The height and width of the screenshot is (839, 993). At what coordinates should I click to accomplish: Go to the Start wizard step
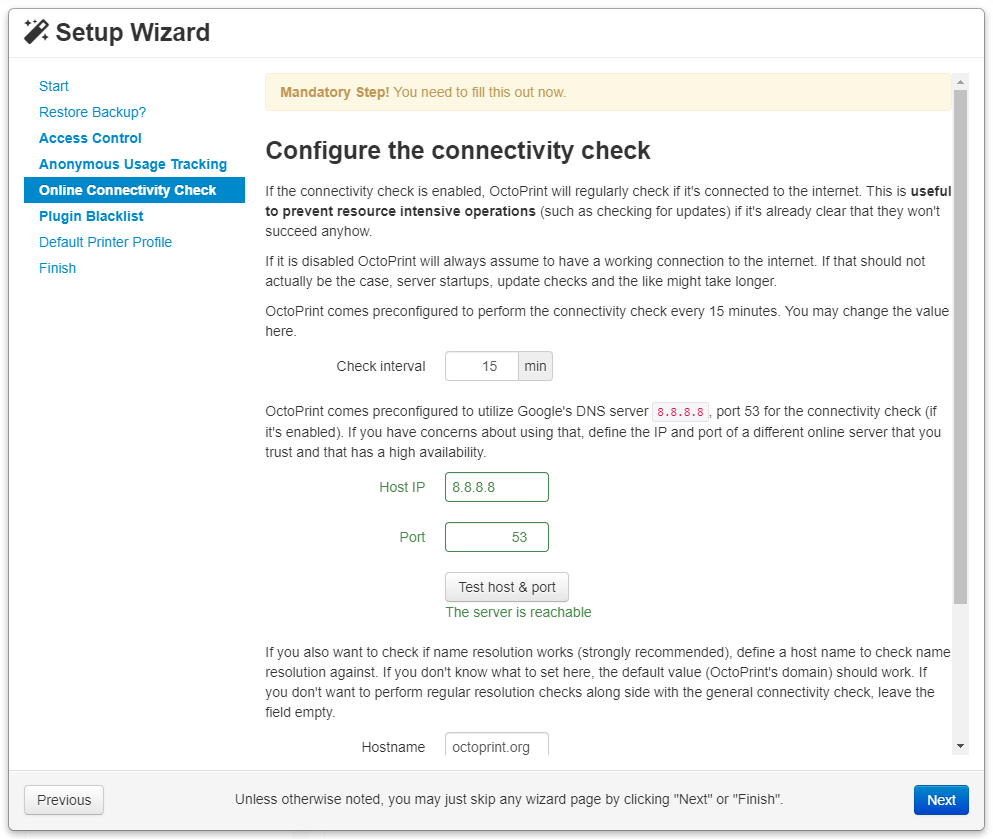(54, 86)
